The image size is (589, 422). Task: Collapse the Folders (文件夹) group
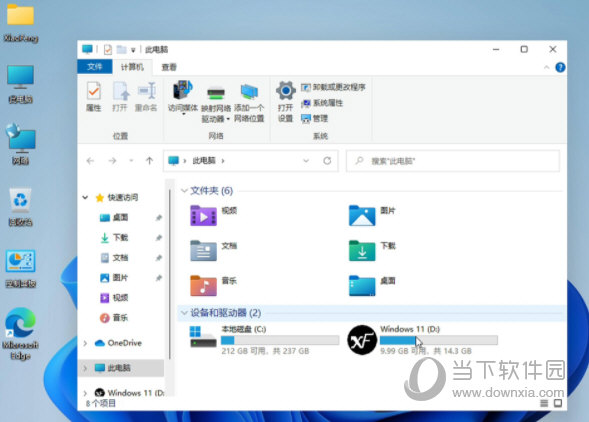click(184, 191)
